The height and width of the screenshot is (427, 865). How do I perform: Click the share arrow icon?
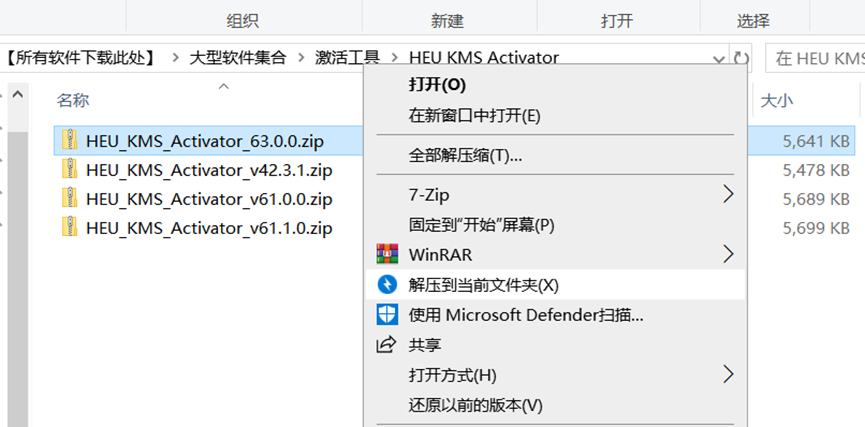[x=387, y=345]
